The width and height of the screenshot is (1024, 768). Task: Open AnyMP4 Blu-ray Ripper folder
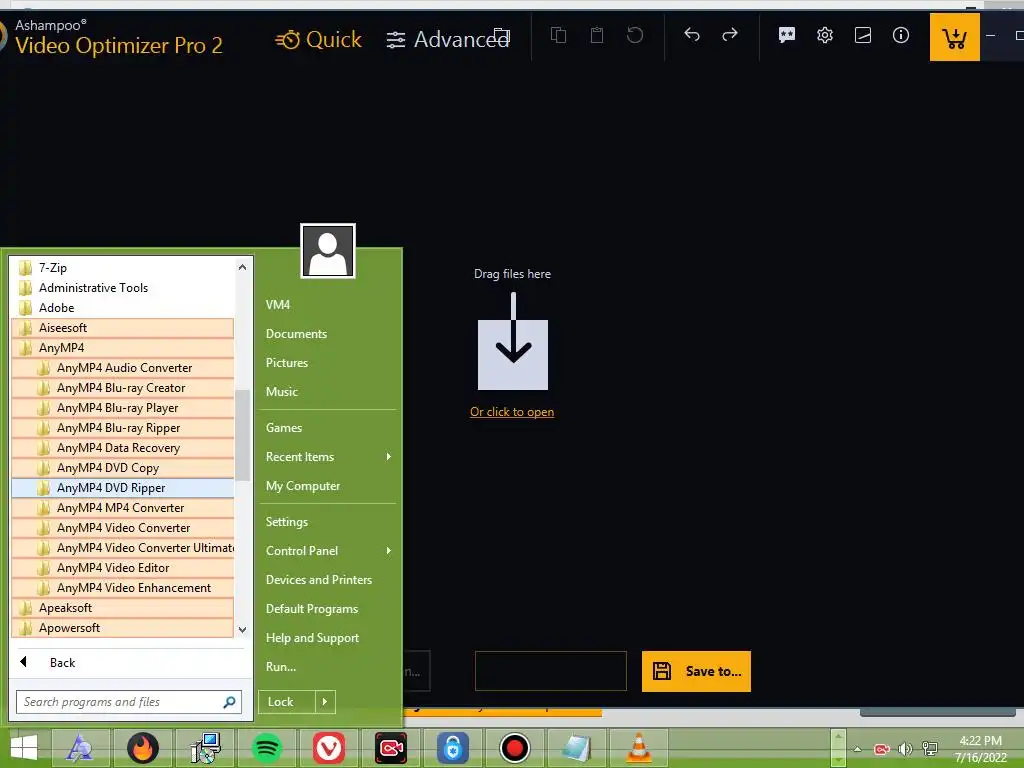tap(123, 428)
